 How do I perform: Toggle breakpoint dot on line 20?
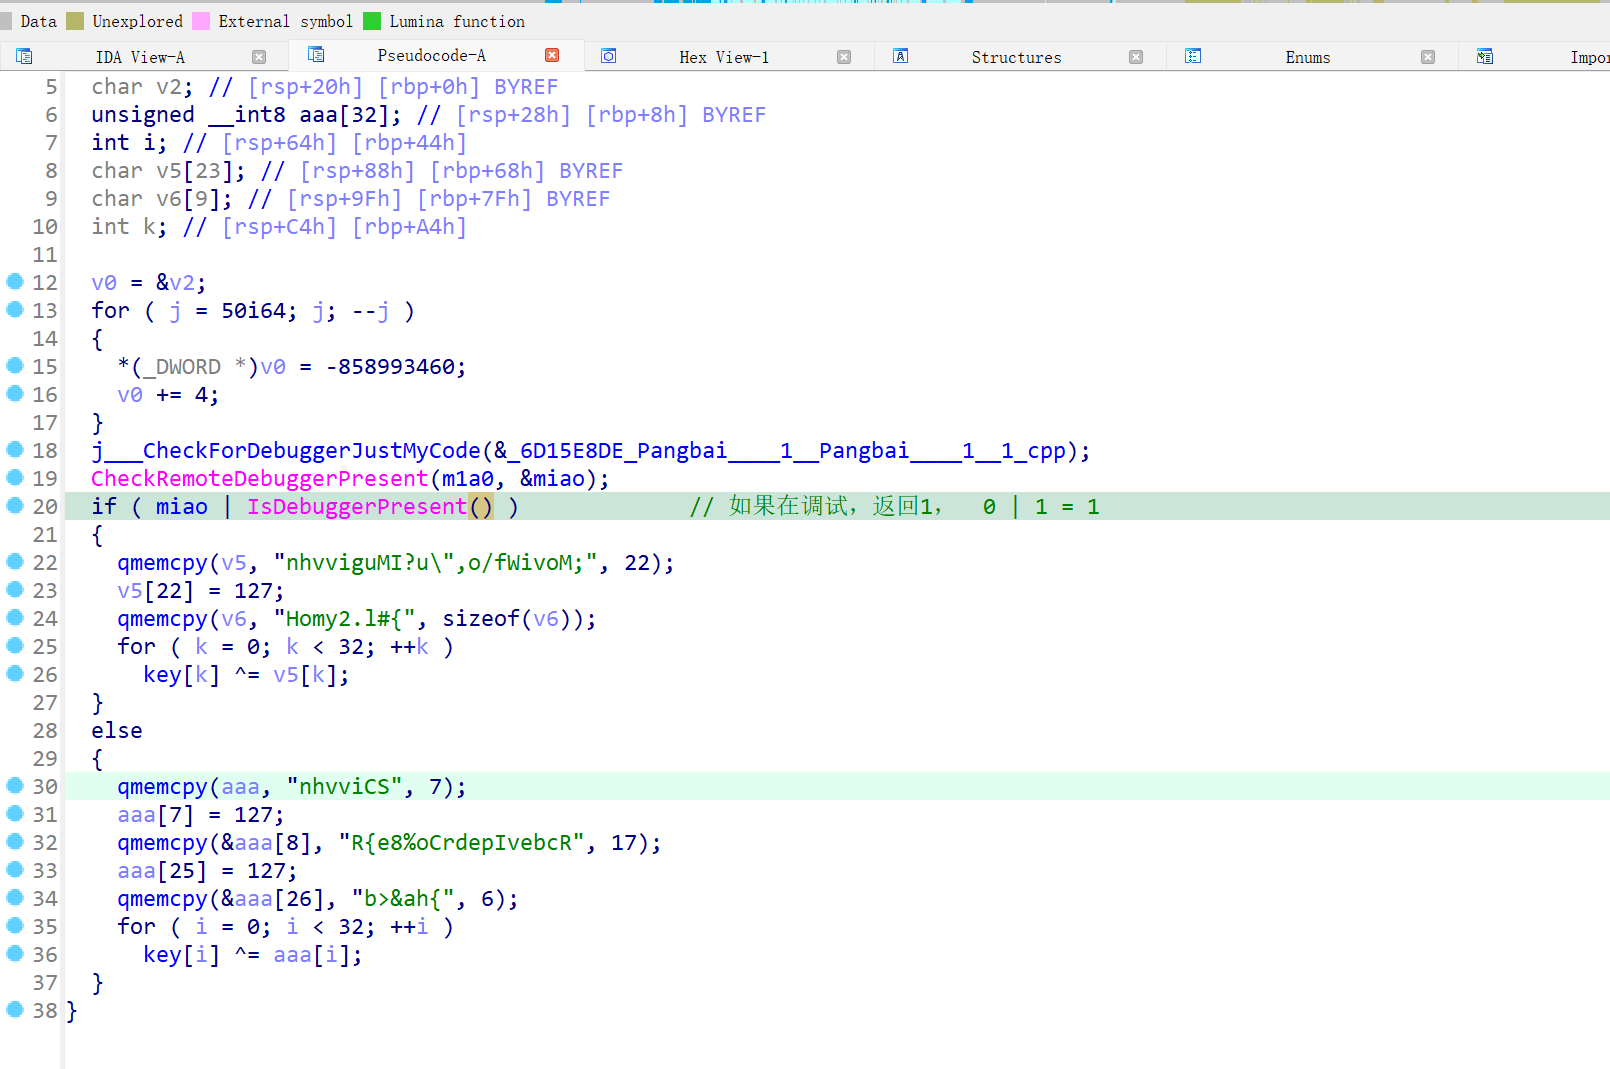tap(15, 506)
